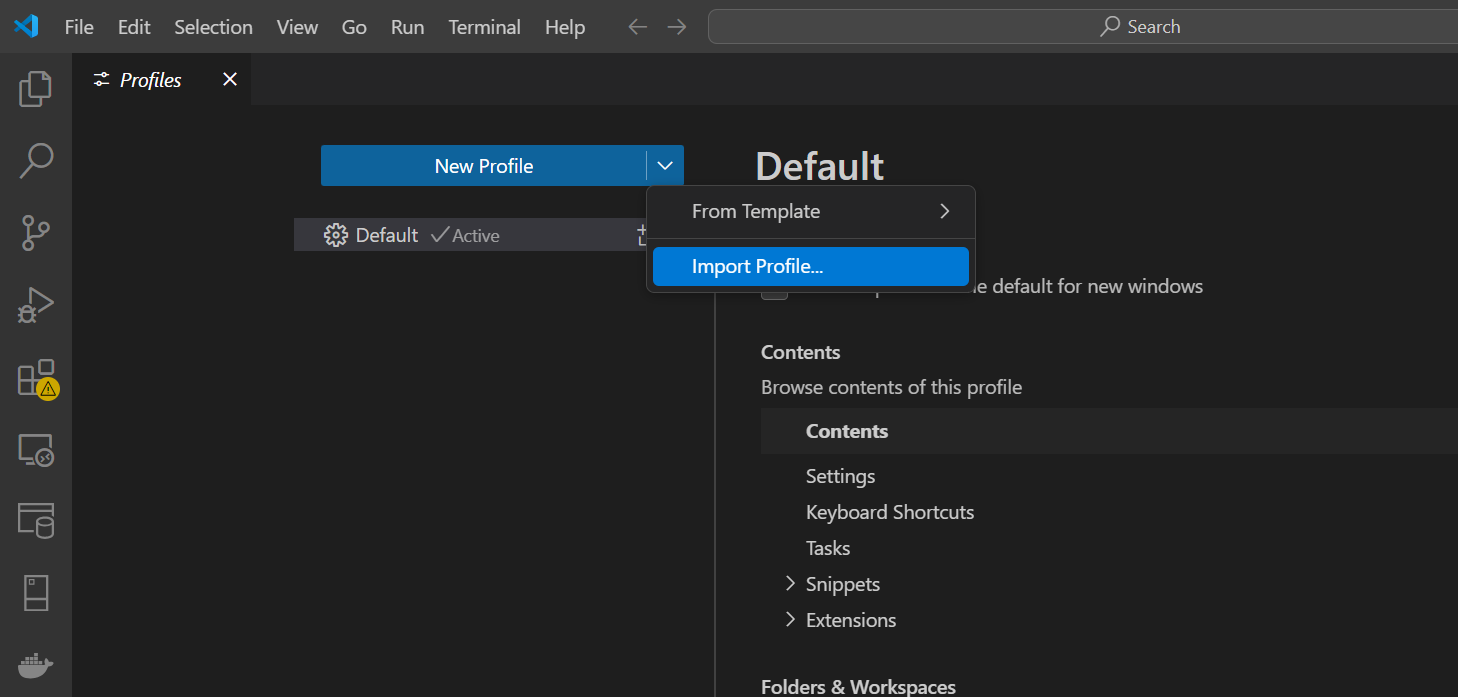The width and height of the screenshot is (1458, 697).
Task: Open the Run and Debug panel
Action: 35,304
